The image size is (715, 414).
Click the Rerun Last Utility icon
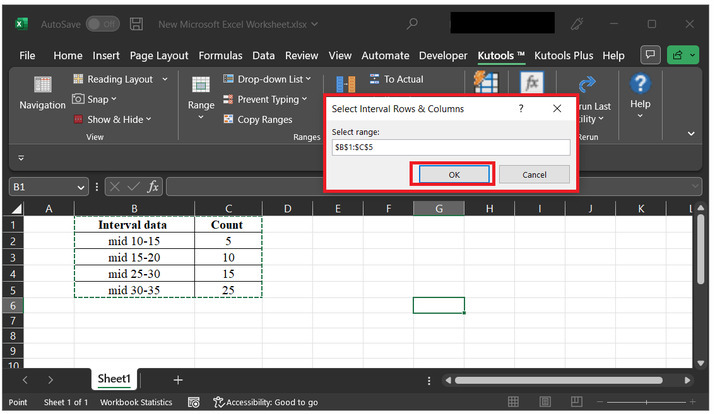point(588,86)
